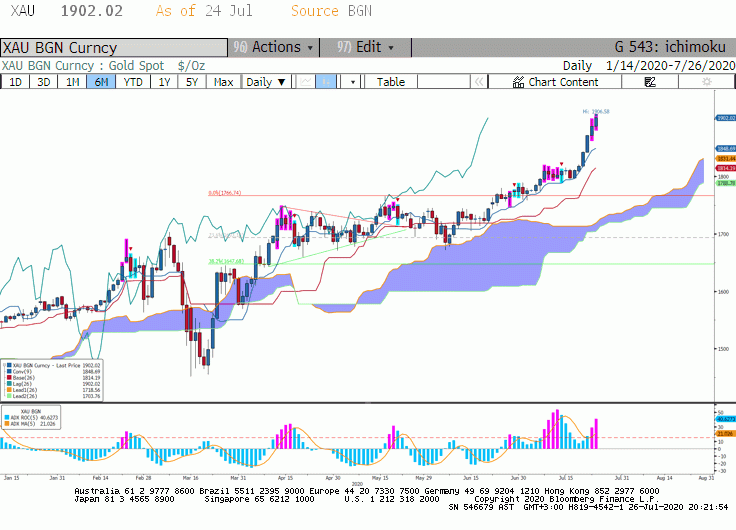This screenshot has width=736, height=530.
Task: Click the Lead1(26) orange legend swatch
Action: coord(9,390)
